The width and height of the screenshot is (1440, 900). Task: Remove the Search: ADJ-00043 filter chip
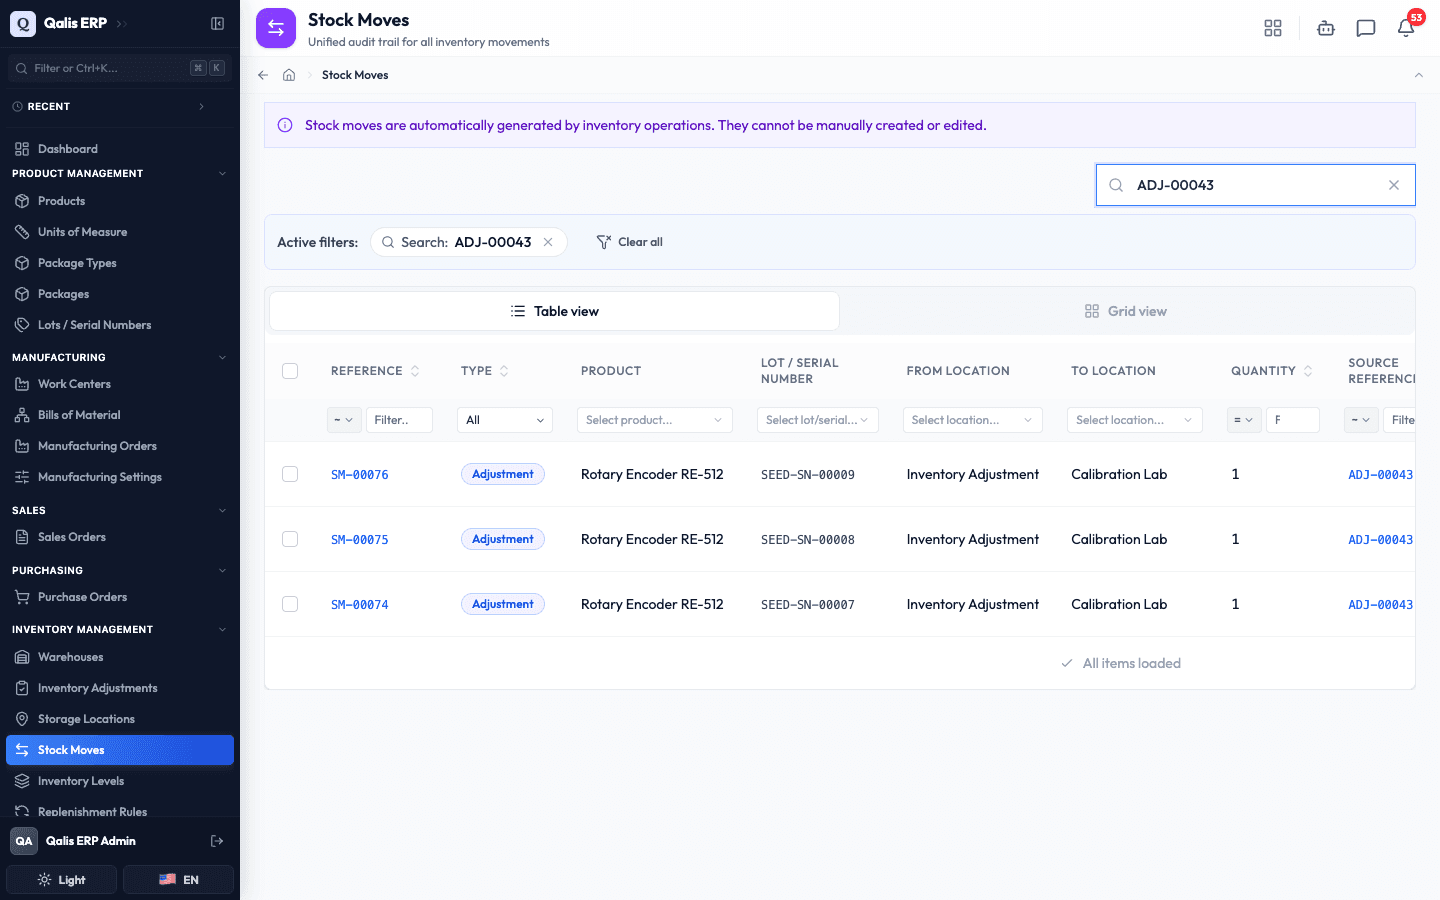click(548, 242)
